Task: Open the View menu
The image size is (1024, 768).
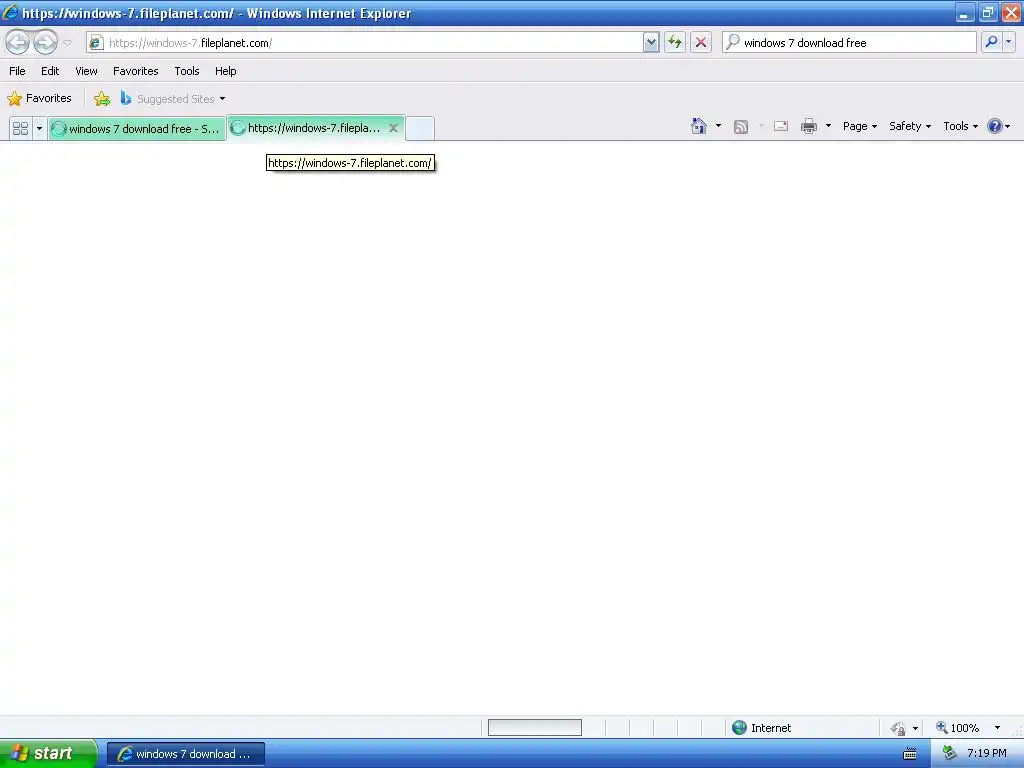Action: click(86, 71)
